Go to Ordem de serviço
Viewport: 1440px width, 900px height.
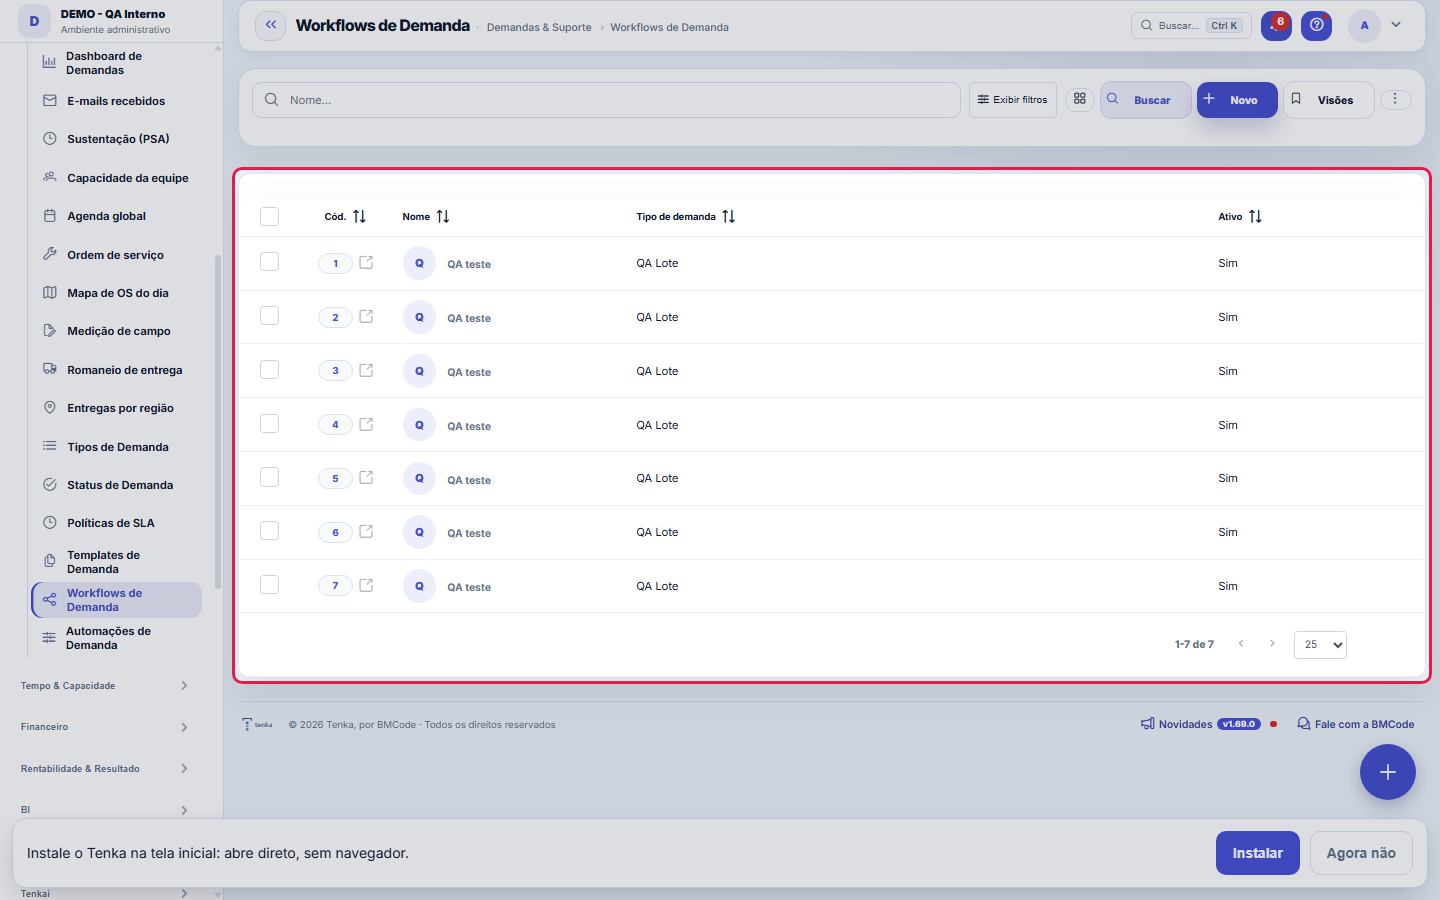pos(117,255)
